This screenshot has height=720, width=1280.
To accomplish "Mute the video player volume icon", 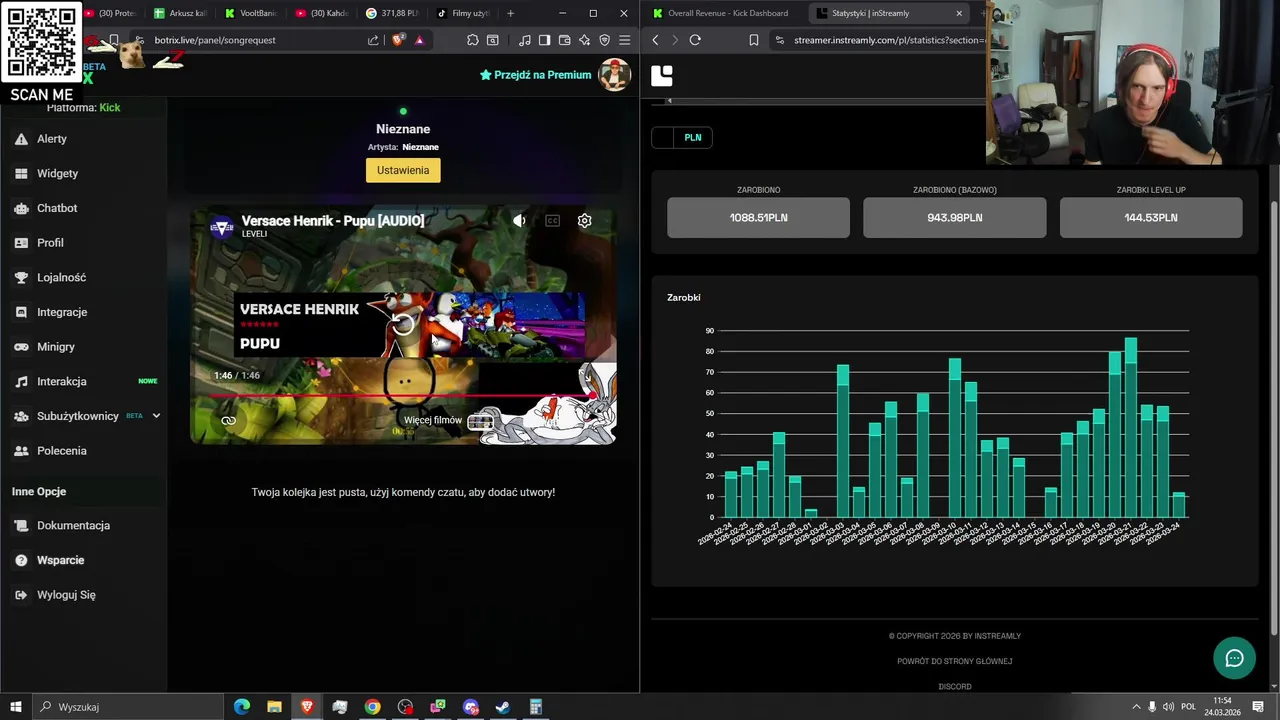I will tap(519, 221).
